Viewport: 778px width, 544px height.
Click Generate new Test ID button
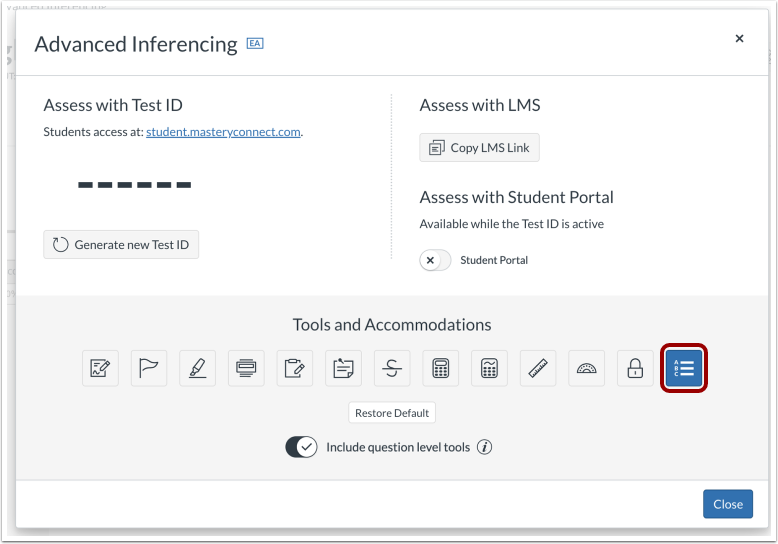click(x=121, y=245)
